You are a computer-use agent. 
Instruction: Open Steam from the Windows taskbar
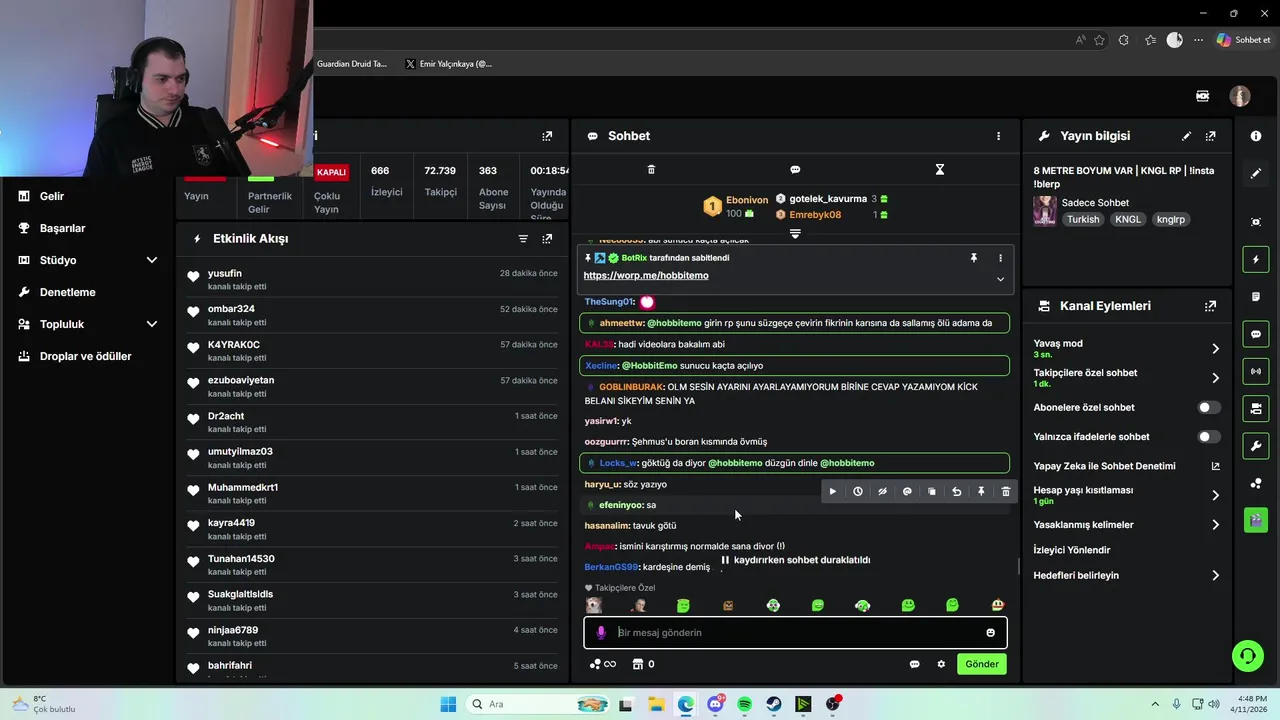coord(774,705)
